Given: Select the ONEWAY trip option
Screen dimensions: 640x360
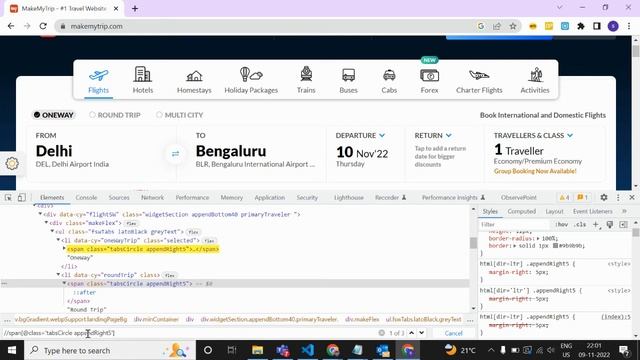Looking at the screenshot, I should [53, 115].
